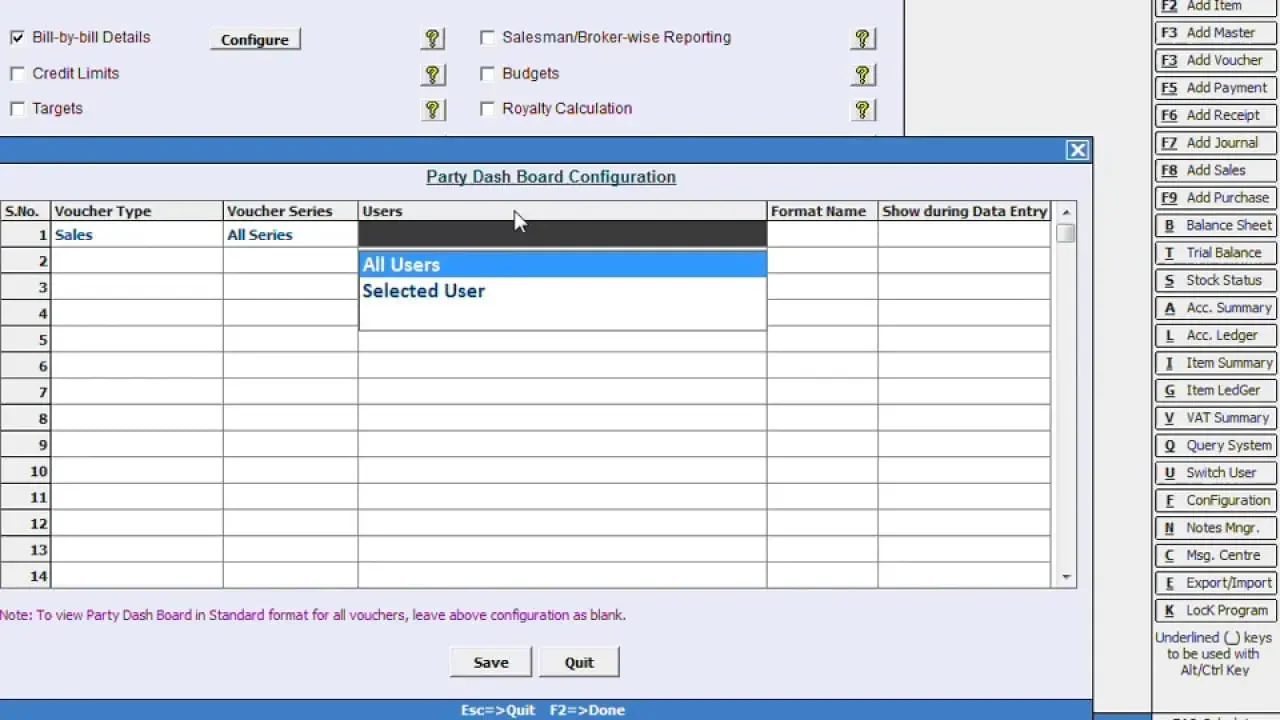Click Add Voucher in side panel
Image resolution: width=1280 pixels, height=720 pixels.
click(x=1215, y=60)
